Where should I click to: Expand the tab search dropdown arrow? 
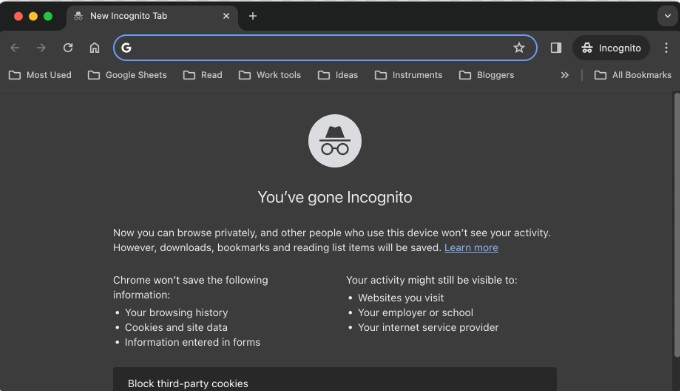(667, 16)
